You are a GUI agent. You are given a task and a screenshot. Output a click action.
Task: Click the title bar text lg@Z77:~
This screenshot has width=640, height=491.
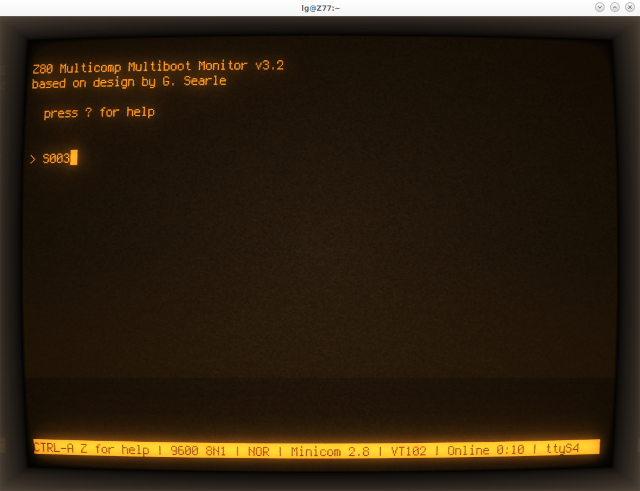320,8
